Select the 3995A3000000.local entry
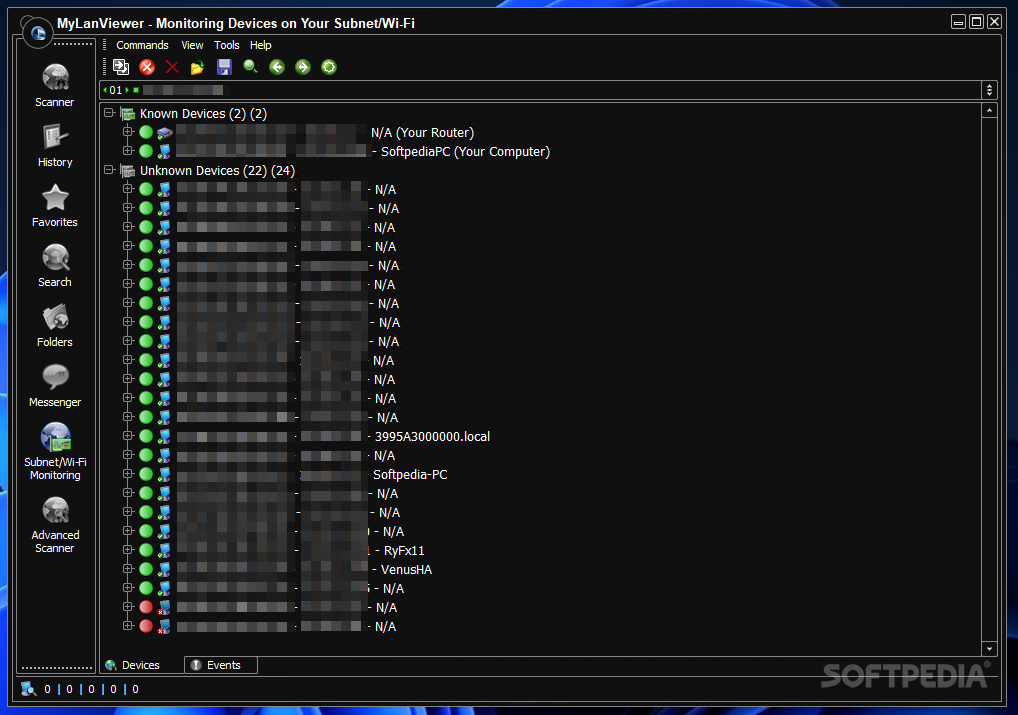This screenshot has width=1018, height=715. pyautogui.click(x=432, y=436)
